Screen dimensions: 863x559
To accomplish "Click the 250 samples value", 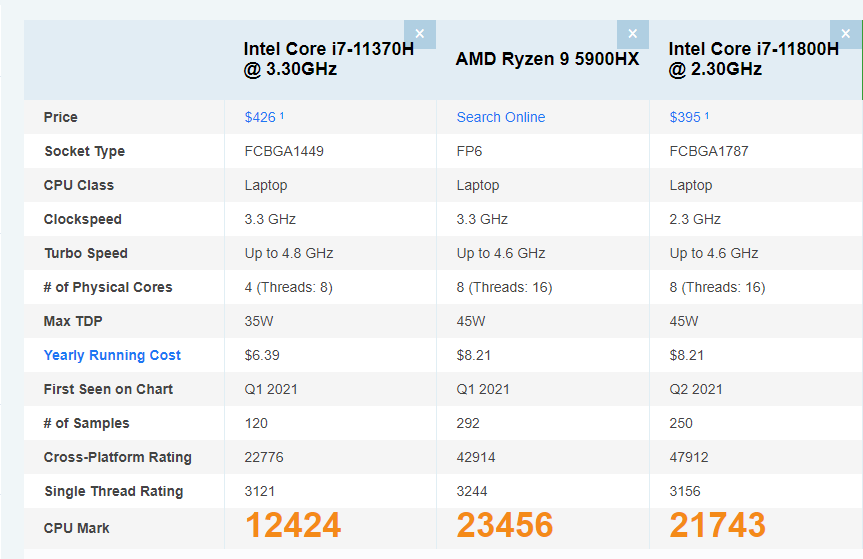I will (681, 424).
